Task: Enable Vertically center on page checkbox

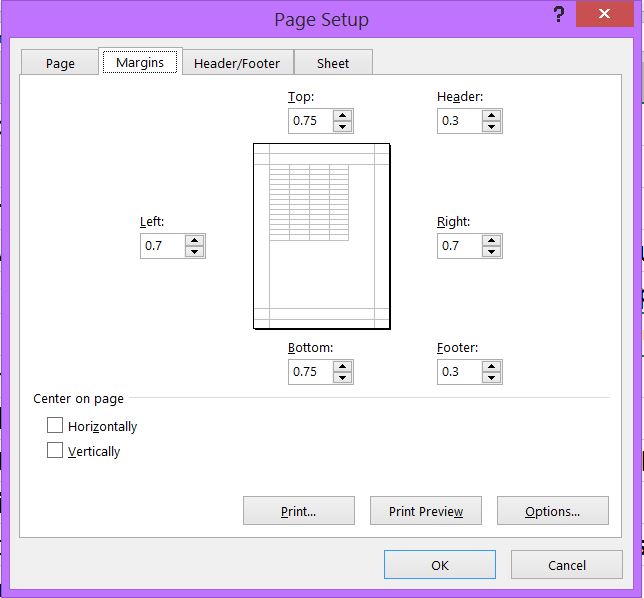Action: coord(55,450)
